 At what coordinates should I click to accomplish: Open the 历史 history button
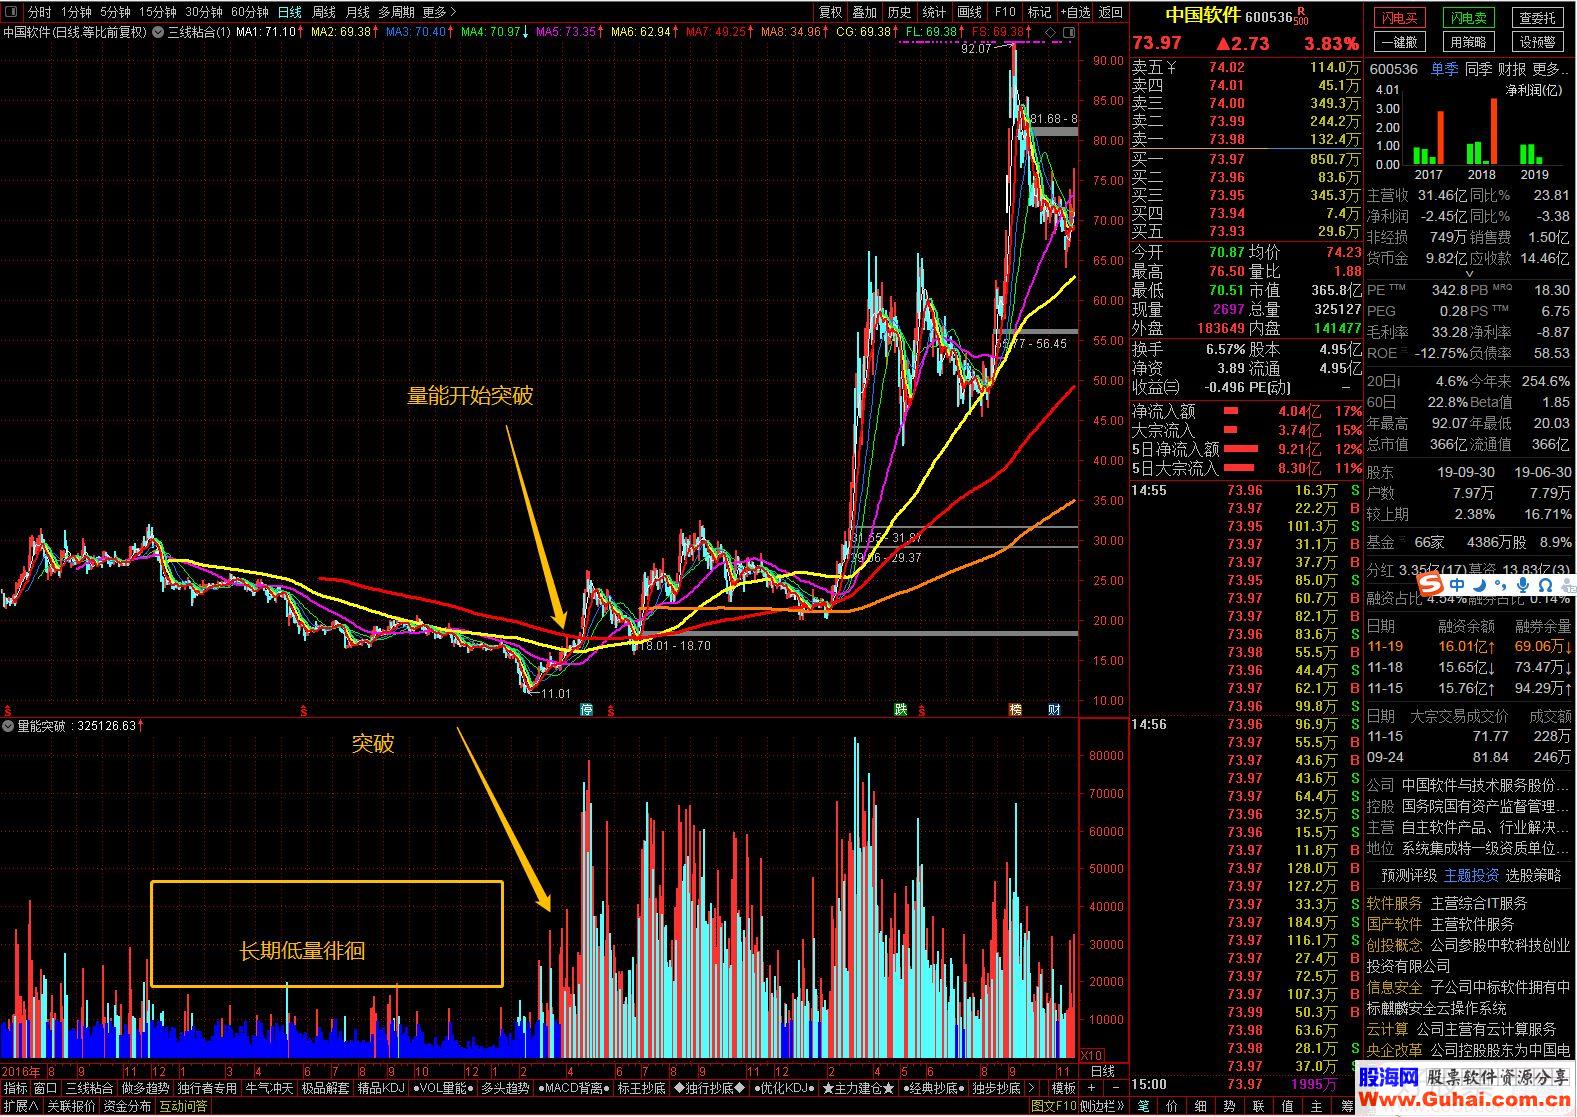(900, 12)
